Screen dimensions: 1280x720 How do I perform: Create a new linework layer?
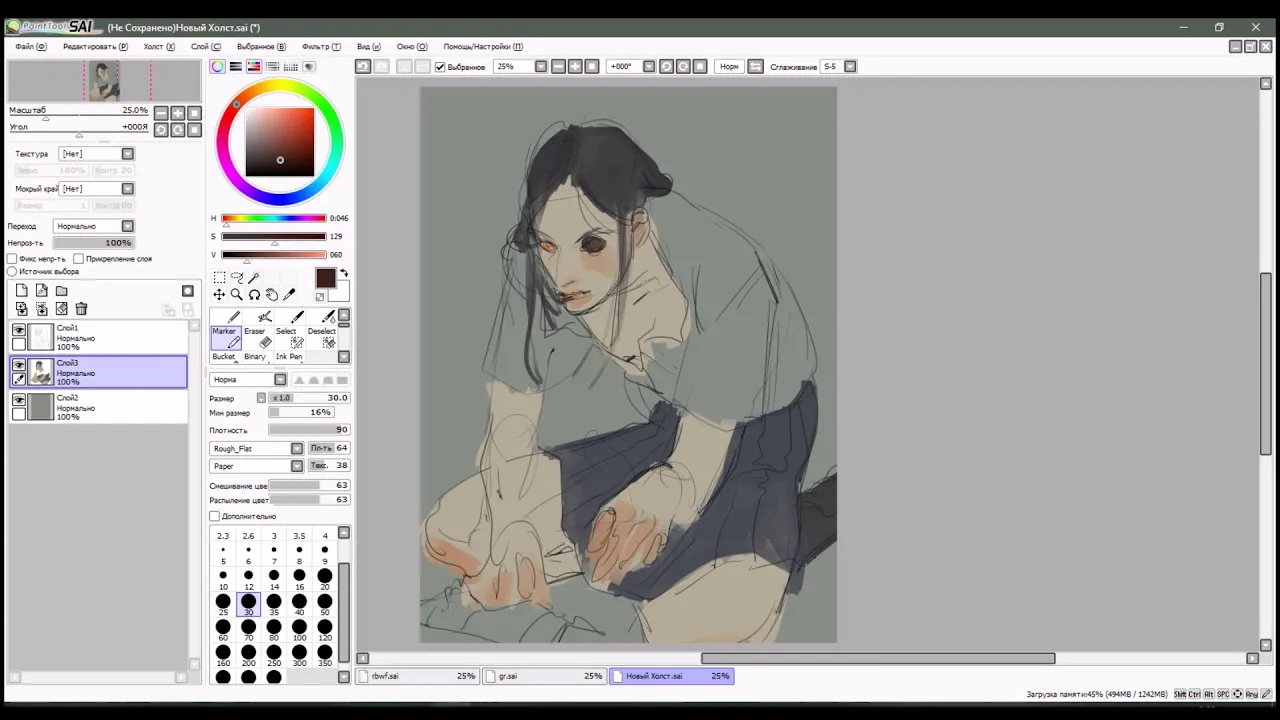pyautogui.click(x=41, y=291)
